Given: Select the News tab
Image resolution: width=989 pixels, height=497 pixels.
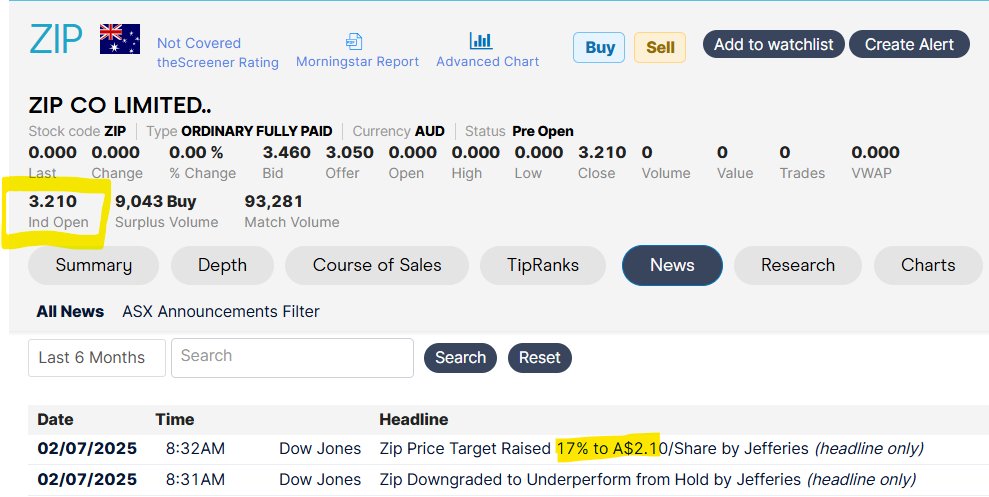Looking at the screenshot, I should pos(672,265).
